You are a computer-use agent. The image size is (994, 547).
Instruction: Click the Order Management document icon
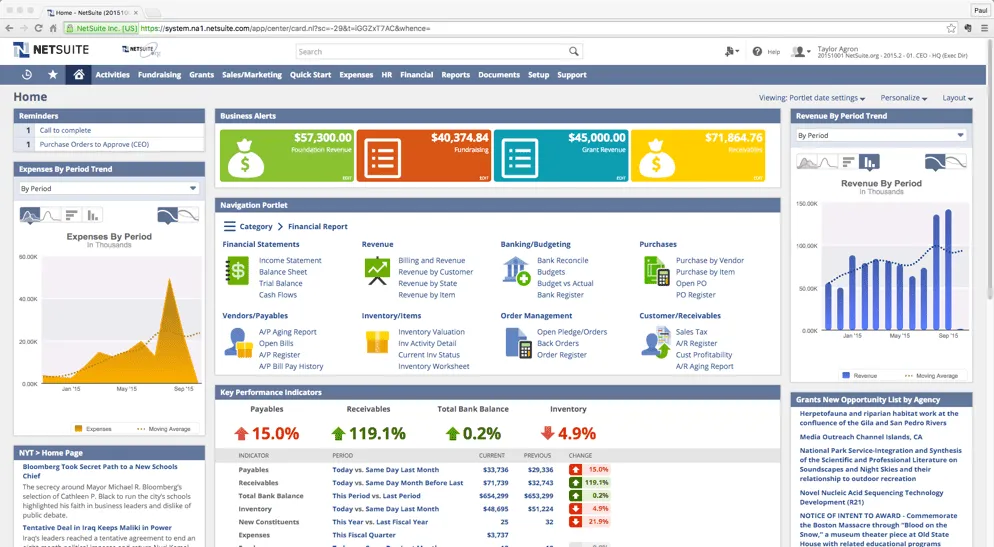(x=518, y=343)
